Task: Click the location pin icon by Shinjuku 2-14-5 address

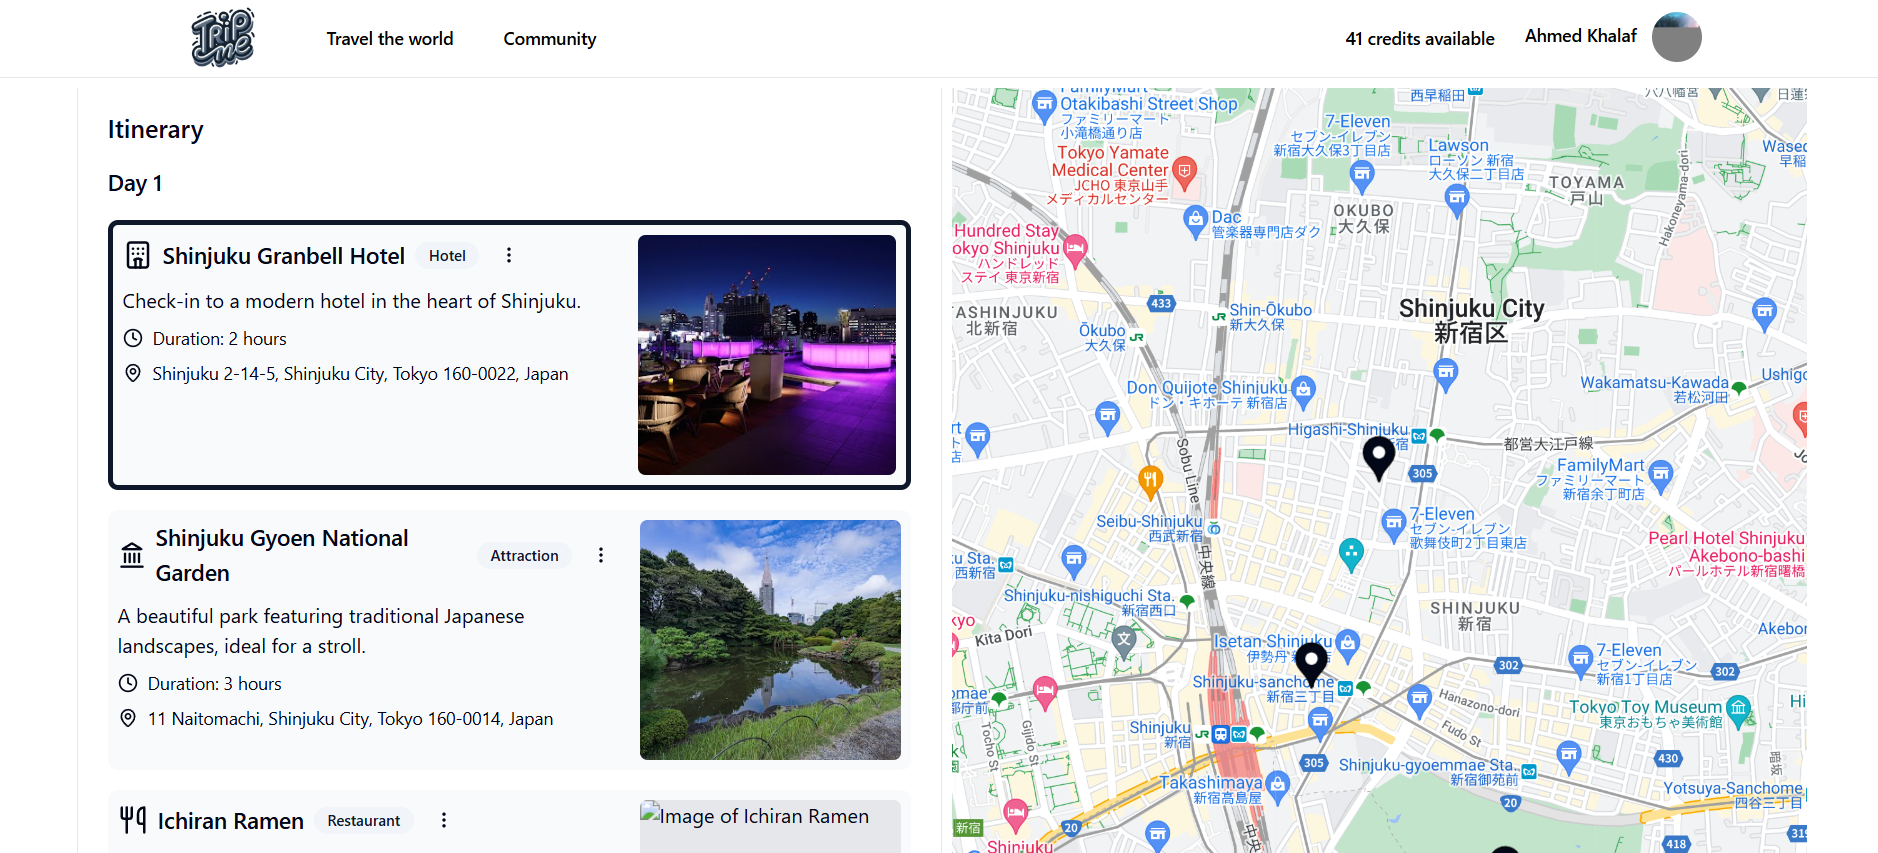Action: tap(132, 373)
